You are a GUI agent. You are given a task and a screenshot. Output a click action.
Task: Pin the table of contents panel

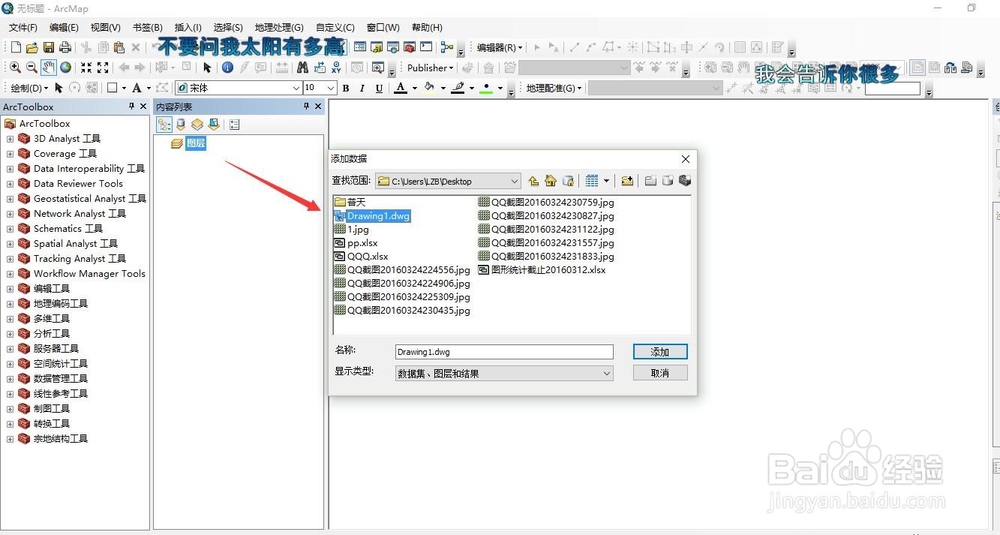(306, 106)
